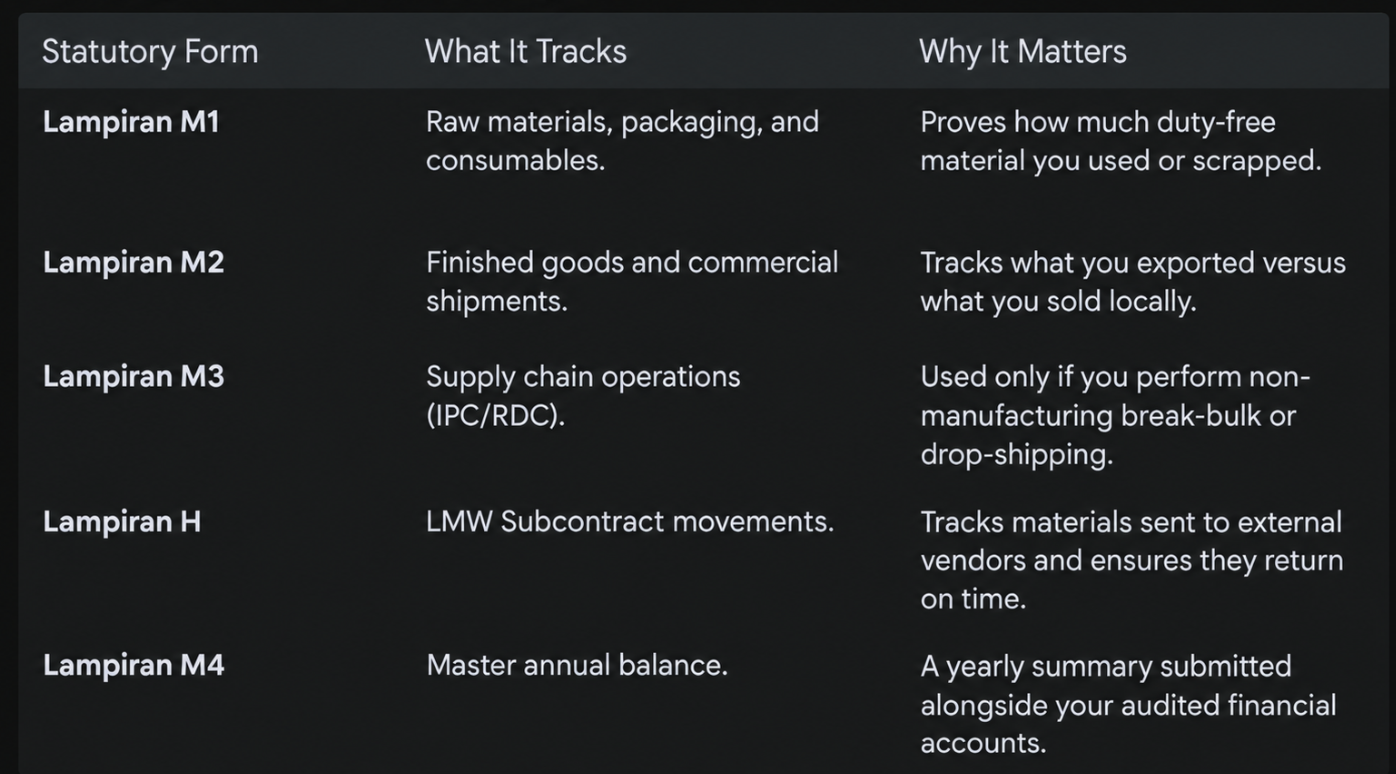Click the word 'drop-shipping' in M3 row
Screen dimensions: 1396x774
tap(1016, 454)
